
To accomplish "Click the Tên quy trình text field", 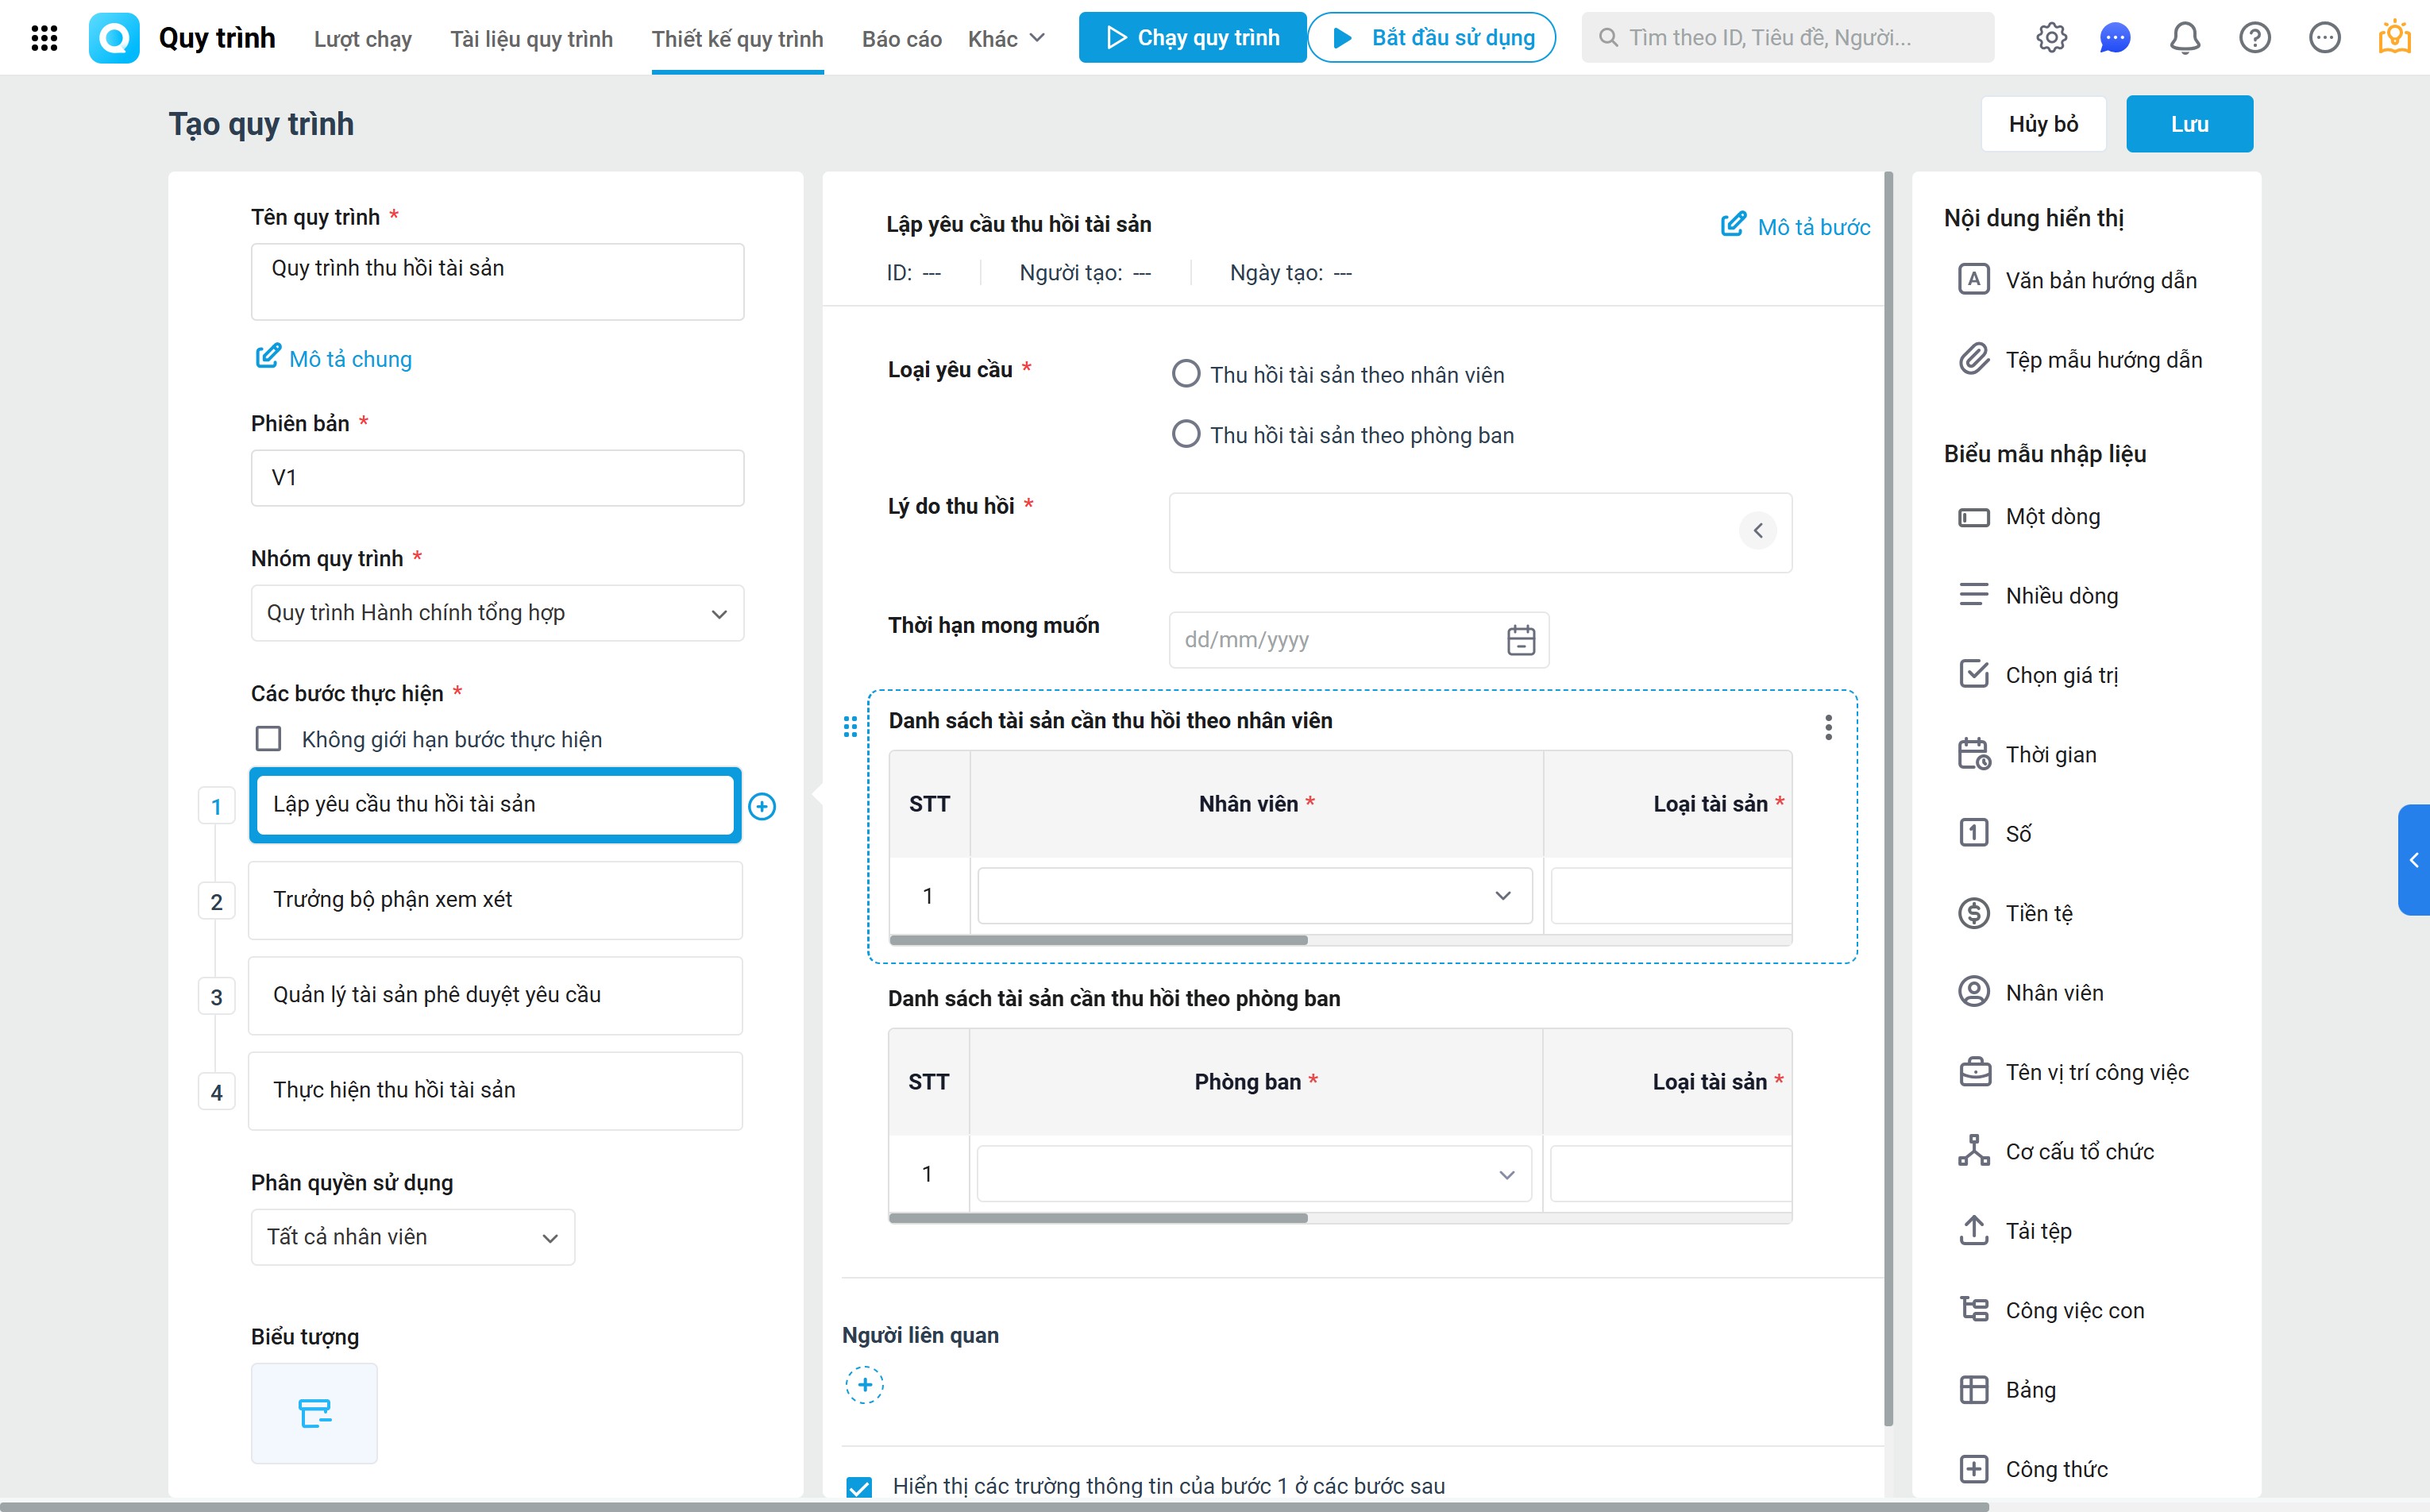I will pyautogui.click(x=497, y=281).
